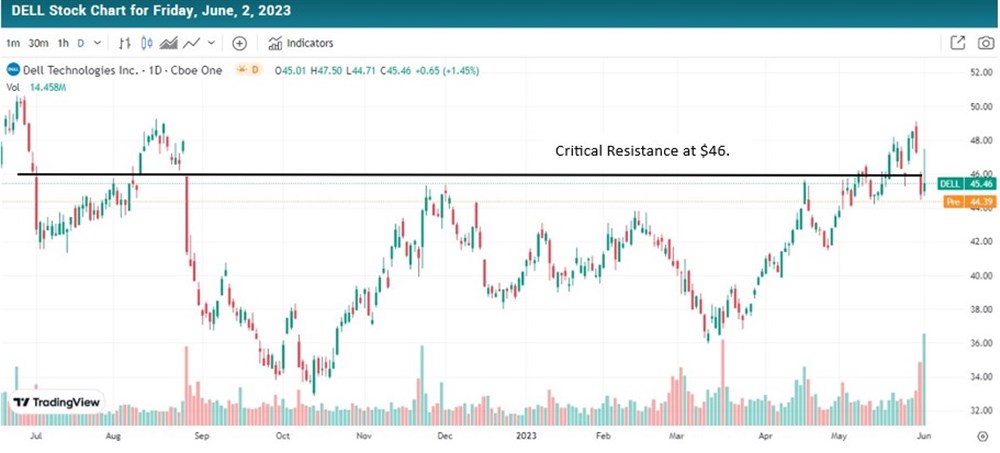The image size is (1000, 453).
Task: Select the bars chart style icon
Action: pos(126,43)
